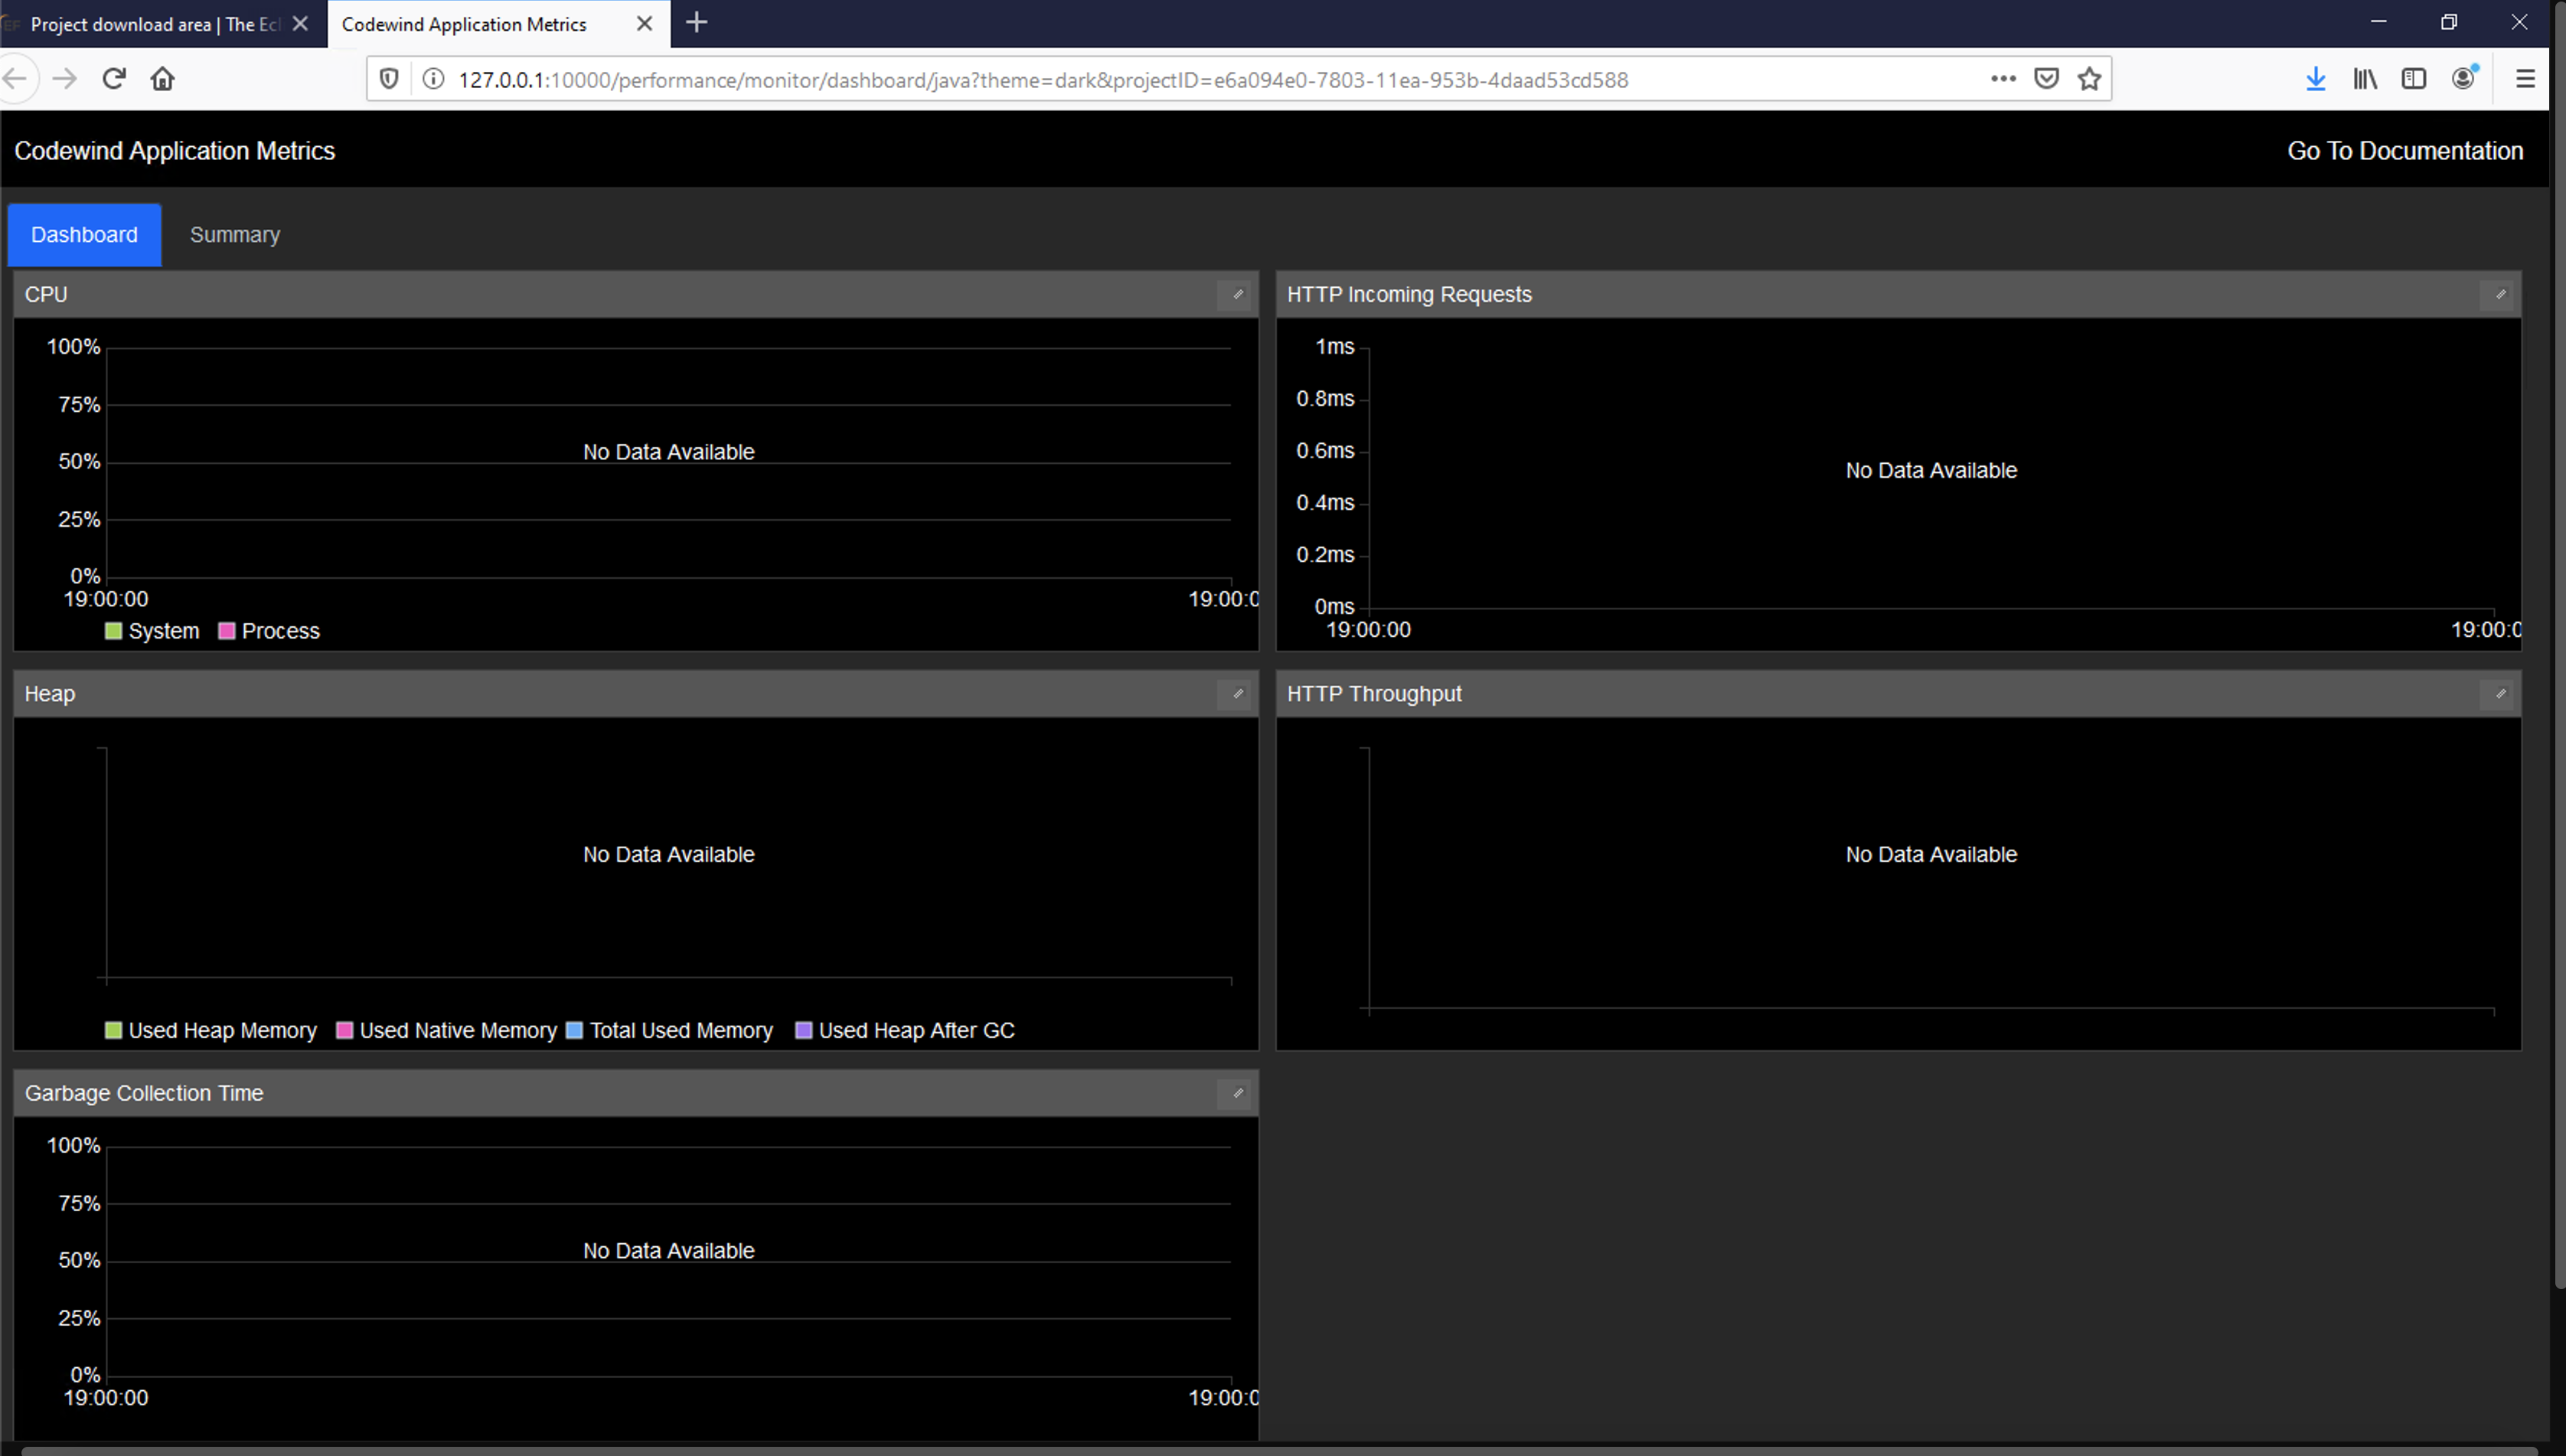Toggle the Process series in CPU legend
The width and height of the screenshot is (2566, 1456).
(267, 630)
